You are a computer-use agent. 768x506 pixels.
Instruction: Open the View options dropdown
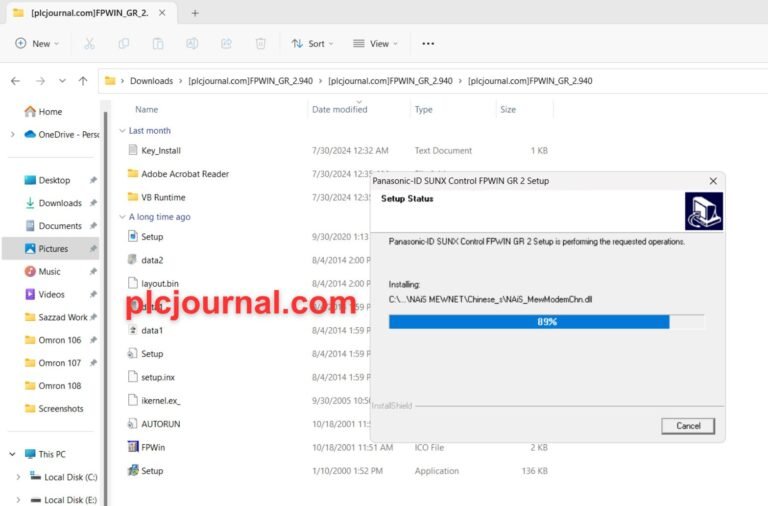pyautogui.click(x=375, y=44)
